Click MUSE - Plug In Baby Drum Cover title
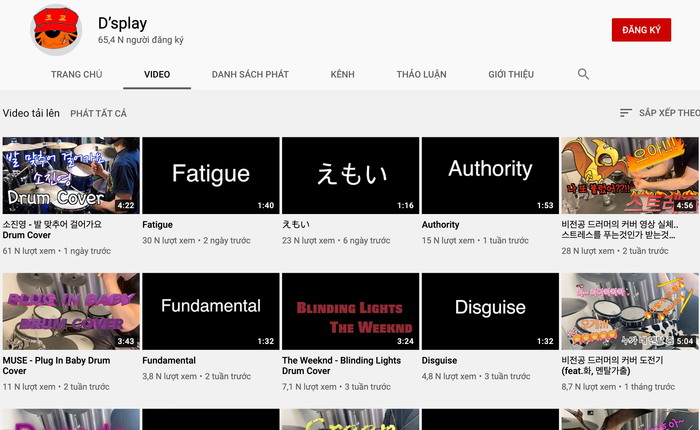The width and height of the screenshot is (700, 430). click(56, 365)
